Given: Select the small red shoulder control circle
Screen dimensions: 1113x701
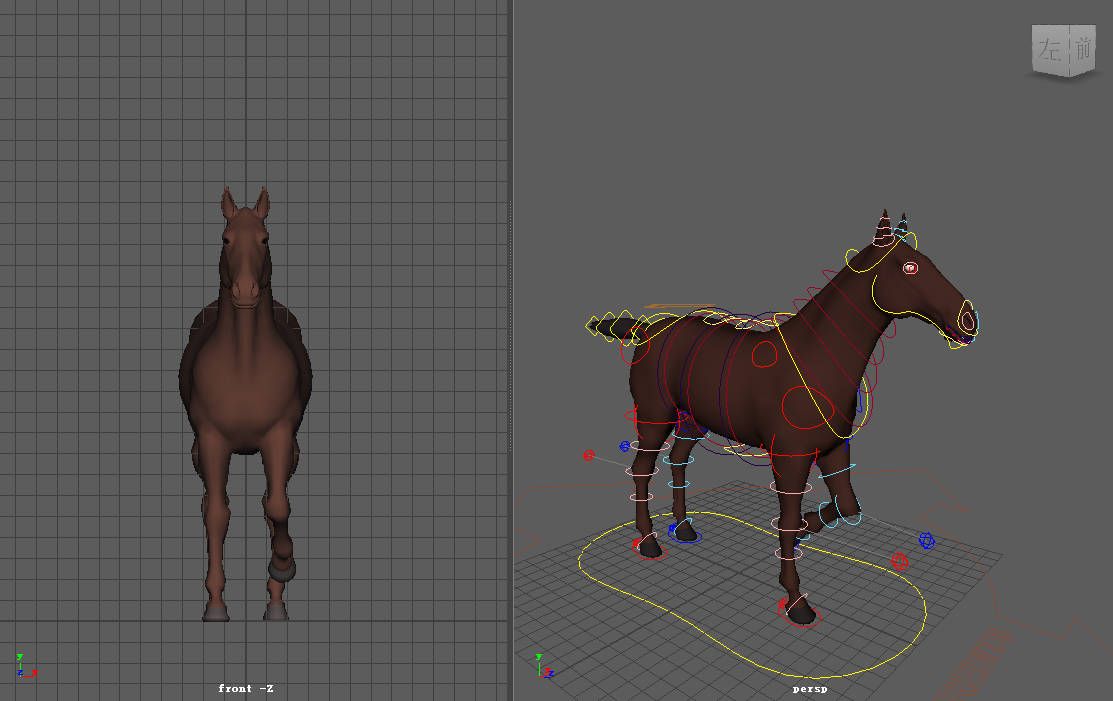Looking at the screenshot, I should click(765, 355).
